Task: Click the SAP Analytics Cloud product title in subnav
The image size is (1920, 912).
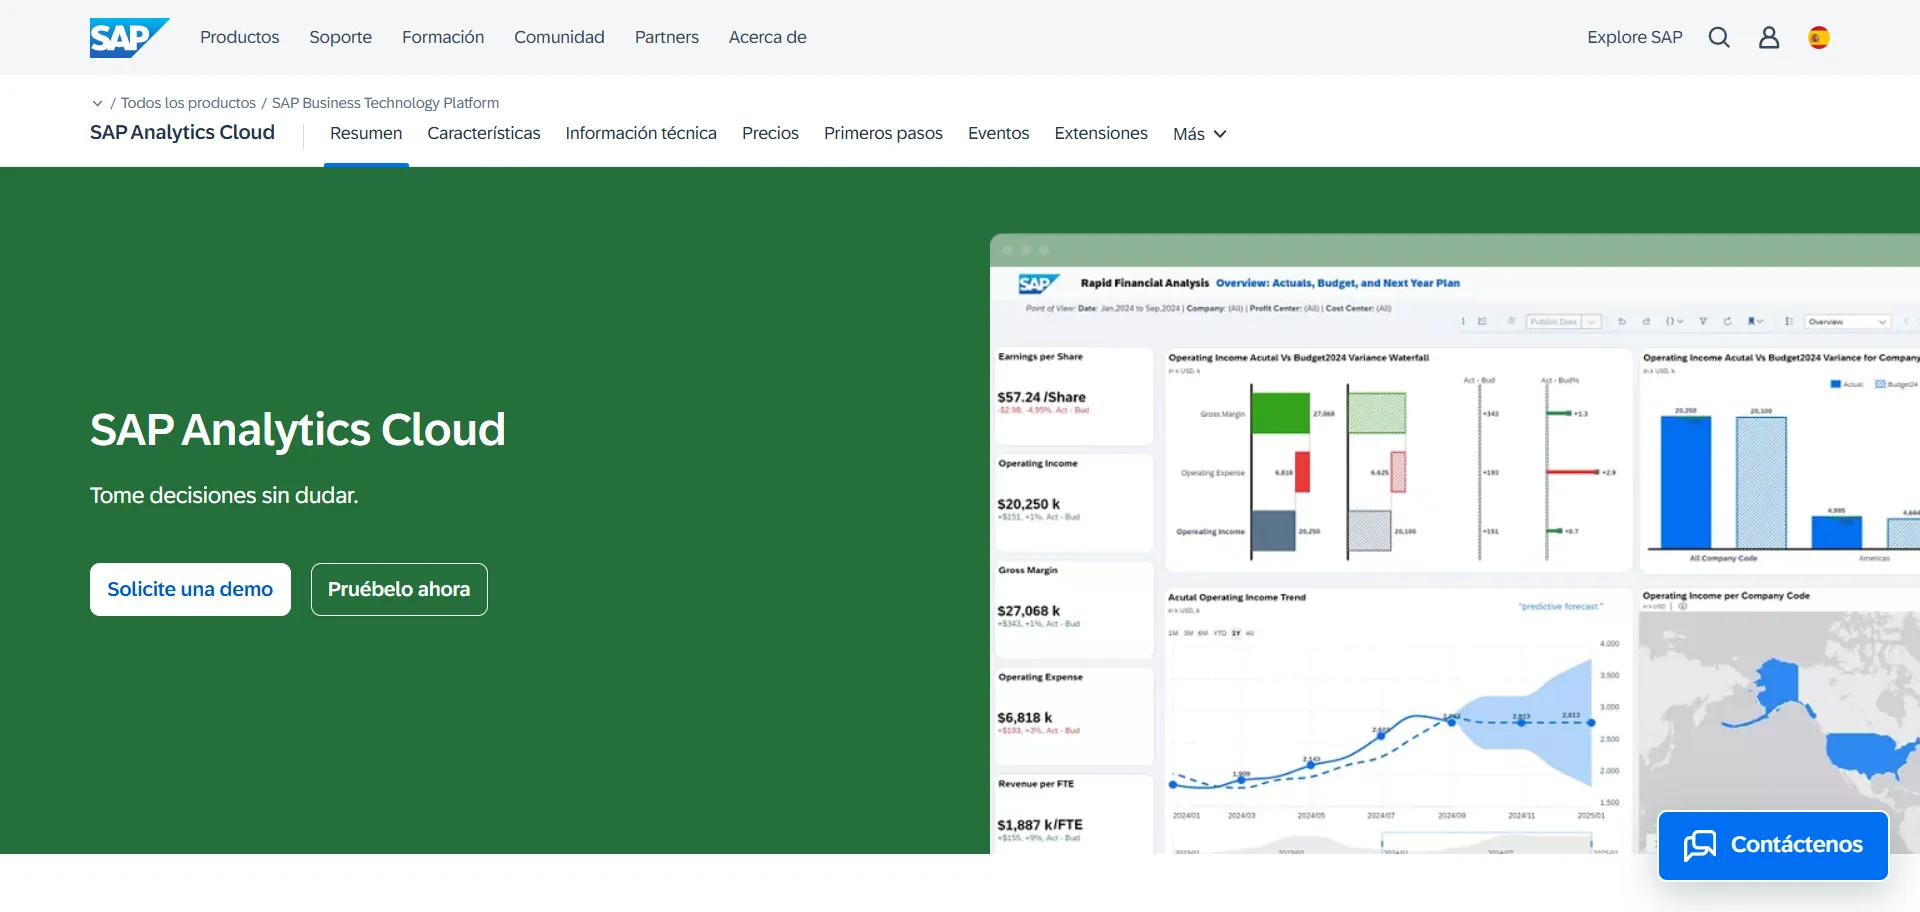Action: [x=182, y=132]
